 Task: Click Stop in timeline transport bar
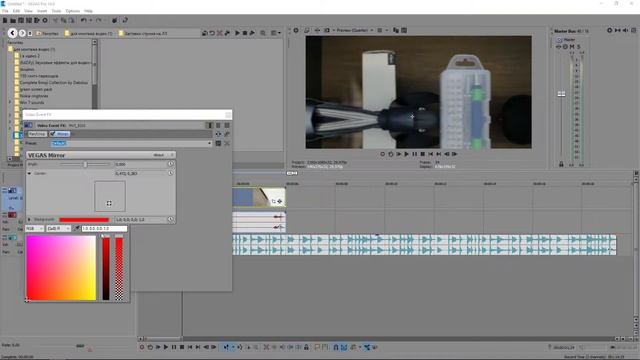point(182,347)
